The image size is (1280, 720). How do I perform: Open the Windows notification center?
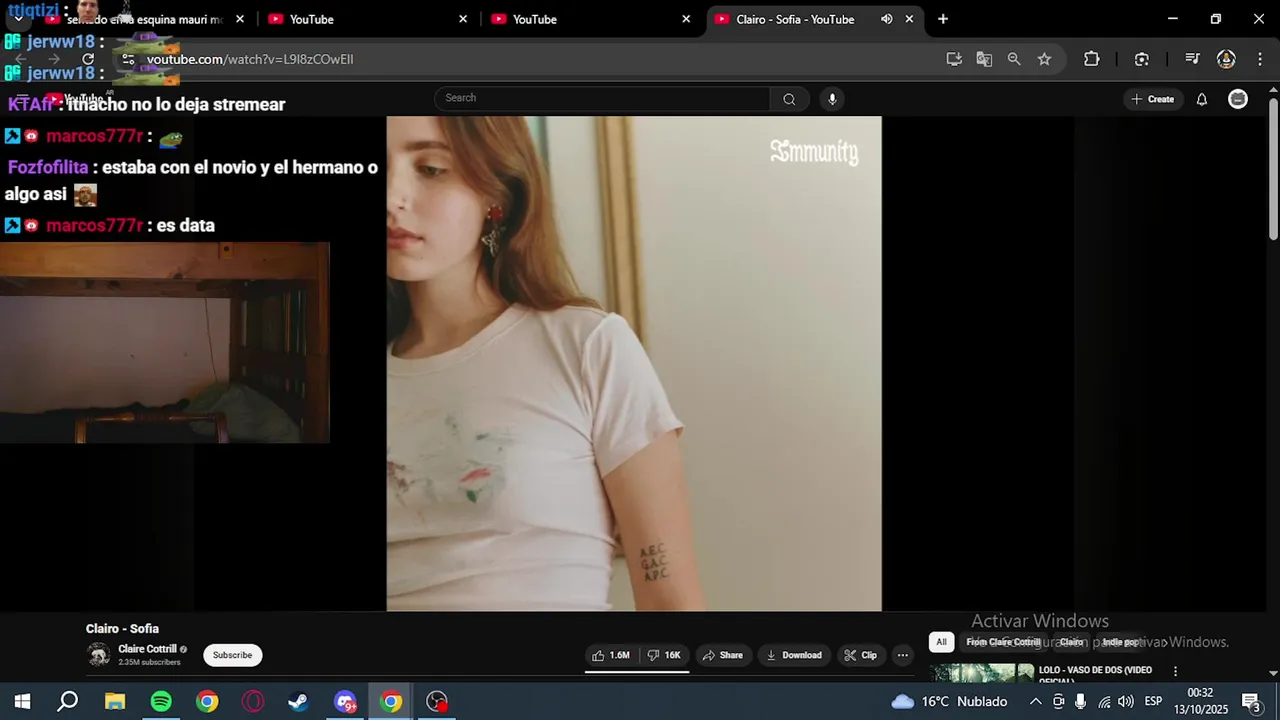coord(1251,701)
